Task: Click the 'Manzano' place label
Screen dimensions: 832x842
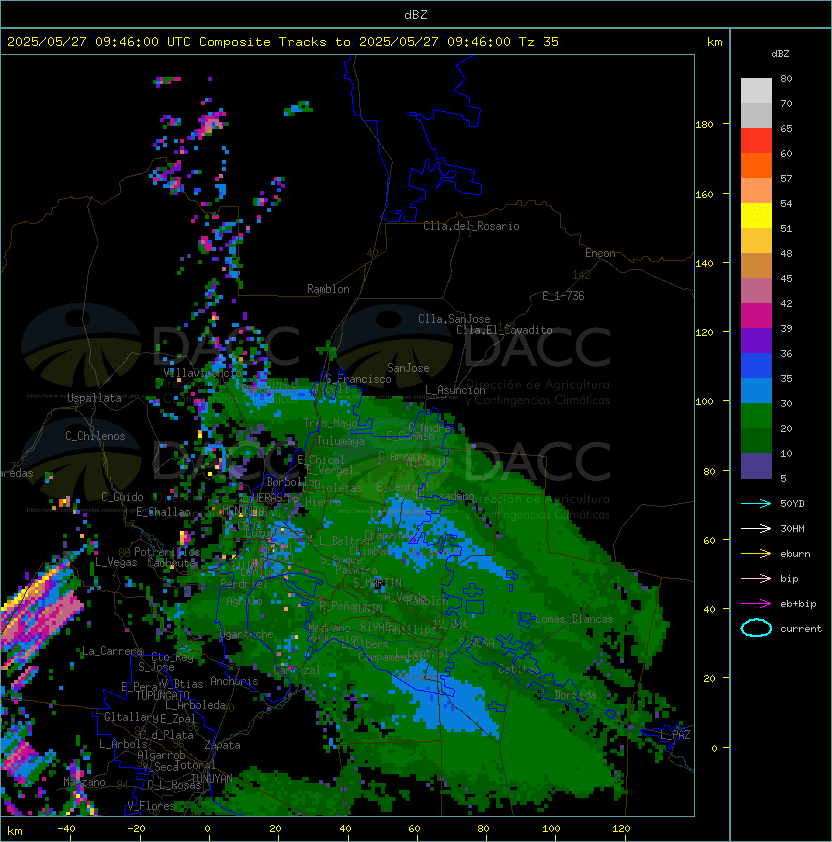Action: [x=84, y=782]
